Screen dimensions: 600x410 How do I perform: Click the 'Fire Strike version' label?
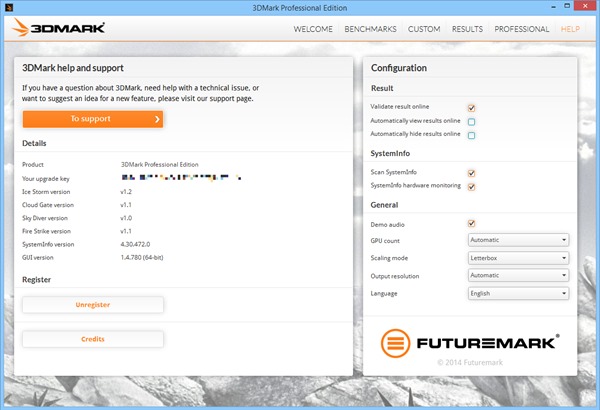[46, 231]
